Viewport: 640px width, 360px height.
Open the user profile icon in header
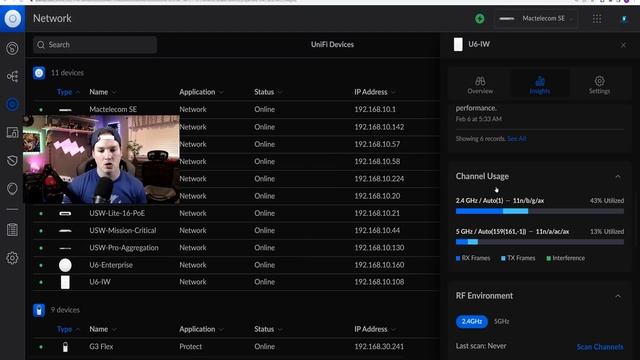tap(624, 18)
